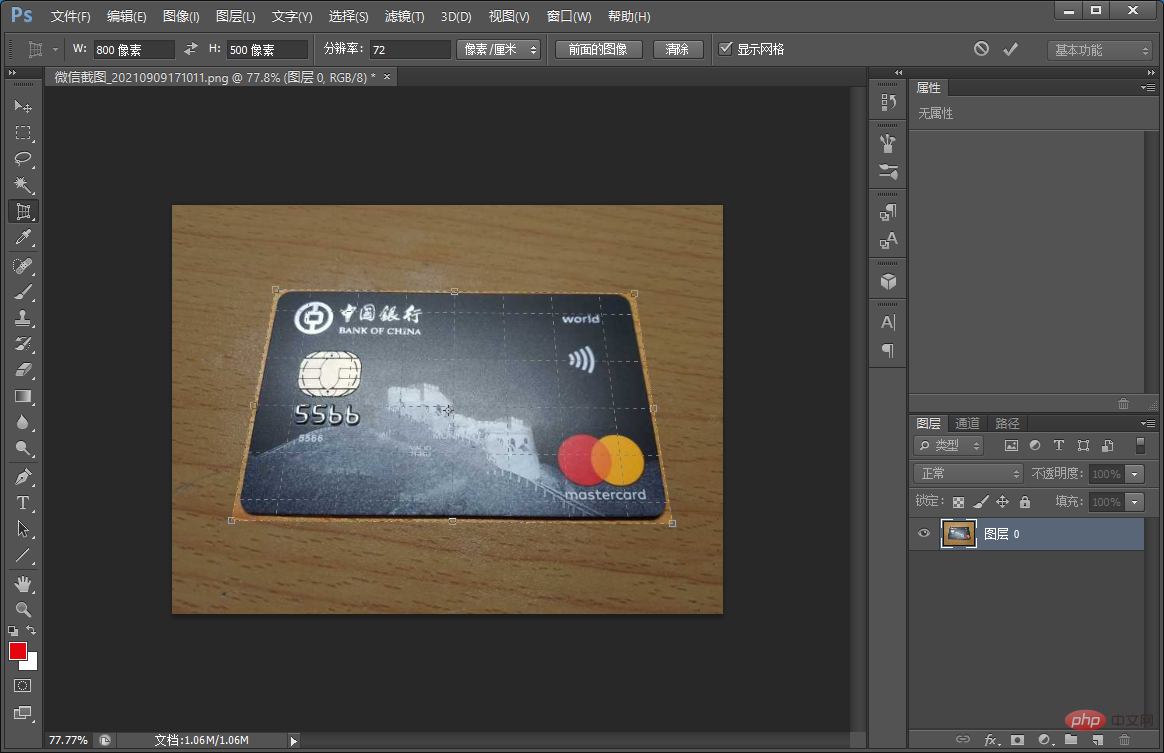Select the Eyedropper tool
1164x753 pixels.
coord(23,238)
